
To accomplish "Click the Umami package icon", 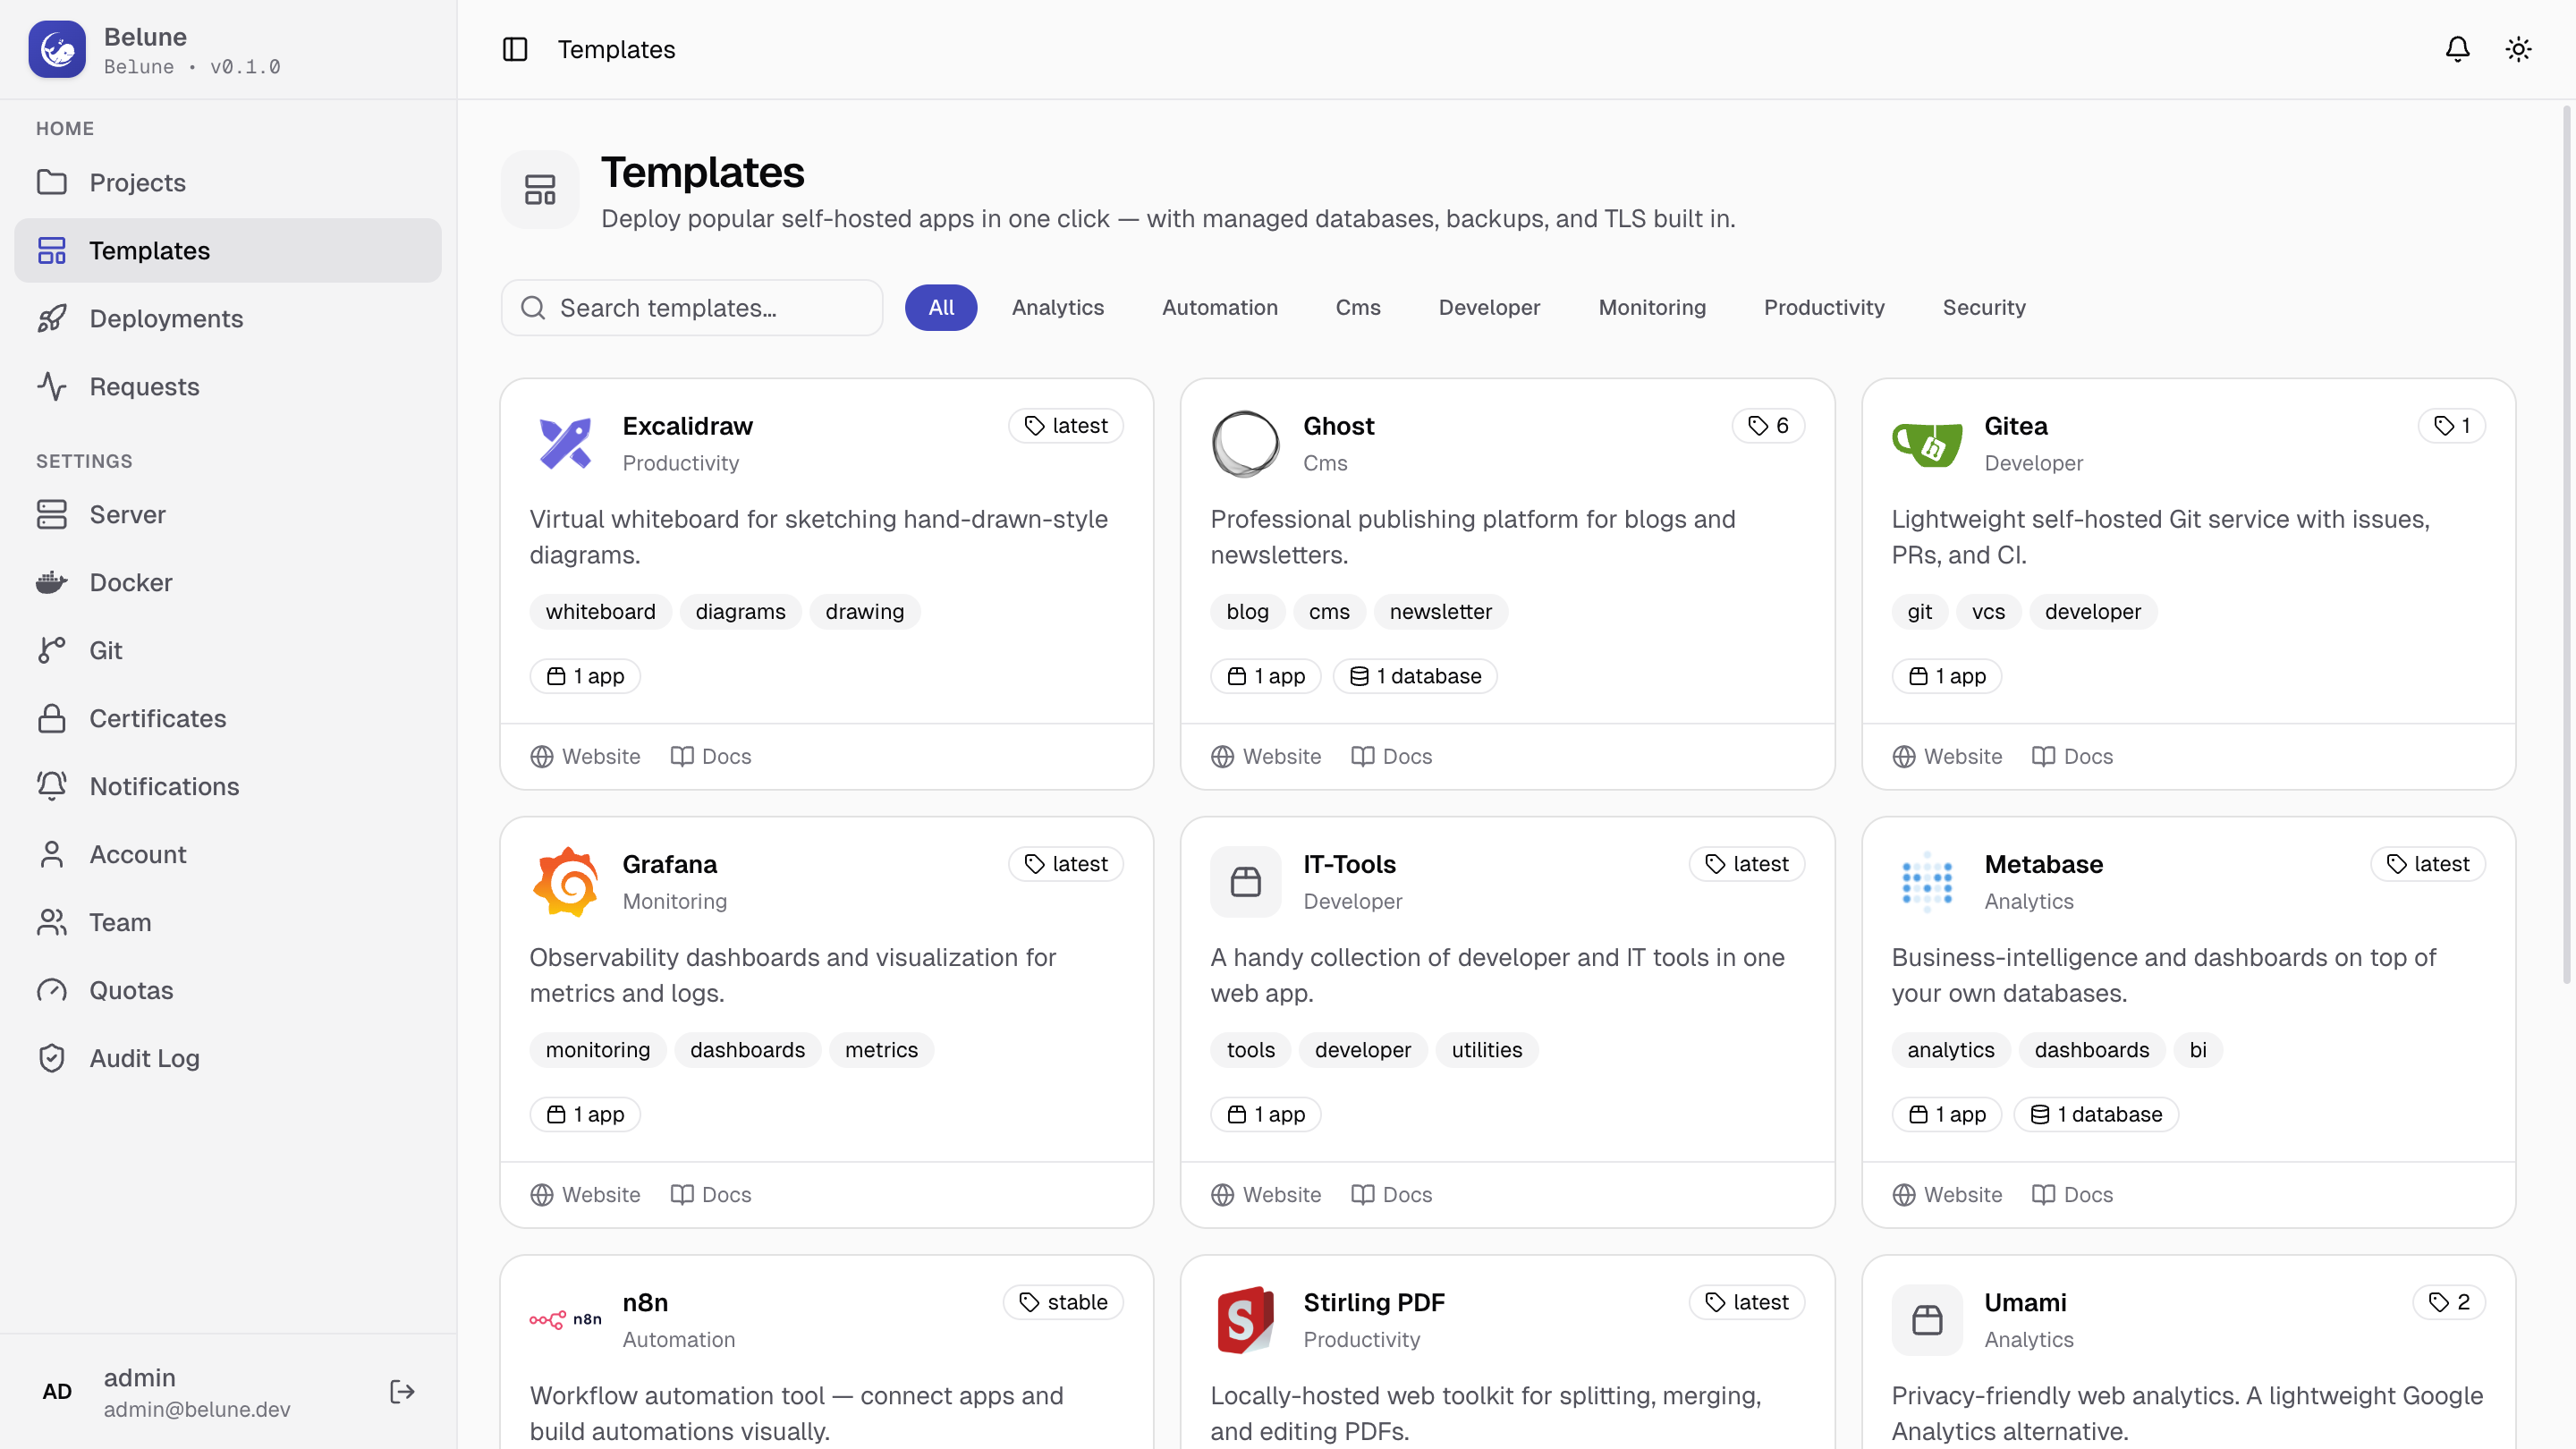I will click(1927, 1319).
